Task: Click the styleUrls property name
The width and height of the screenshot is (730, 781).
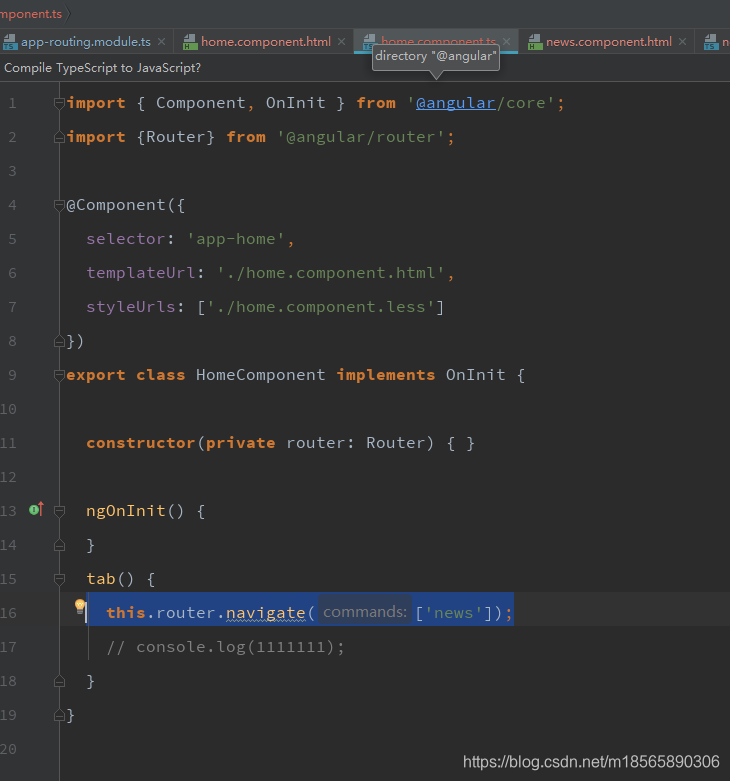Action: coord(131,307)
